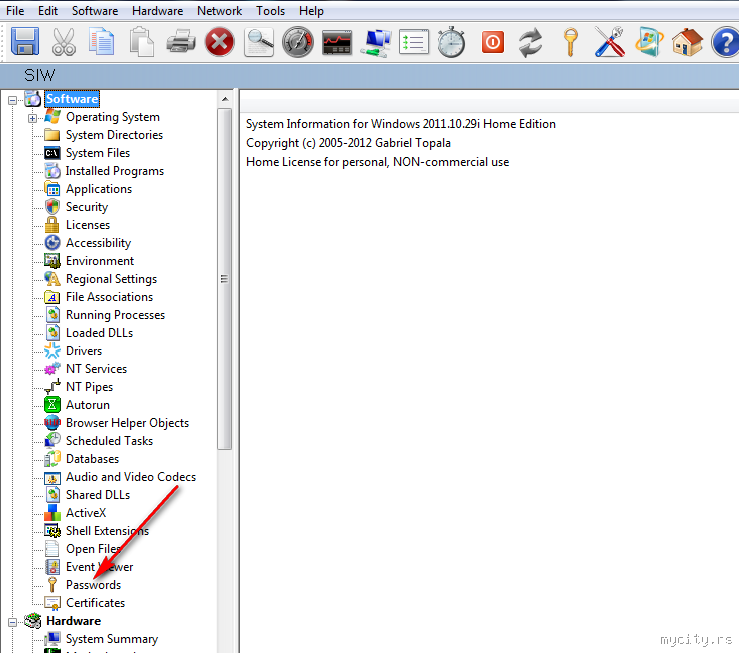
Task: Click the Save floppy disk toolbar icon
Action: [25, 42]
